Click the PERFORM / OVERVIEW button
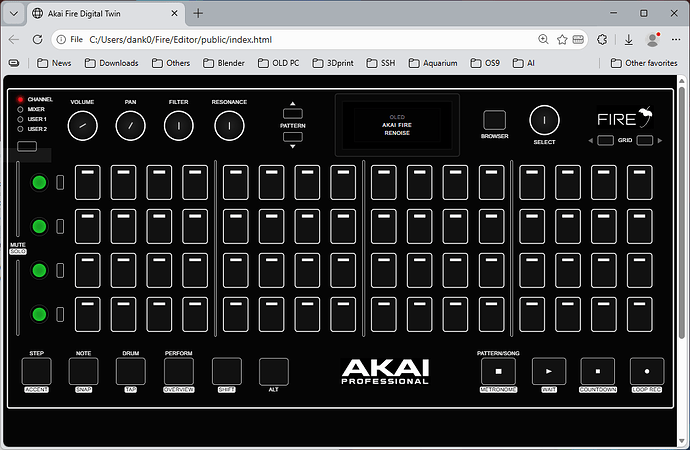Image resolution: width=690 pixels, height=450 pixels. tap(179, 371)
